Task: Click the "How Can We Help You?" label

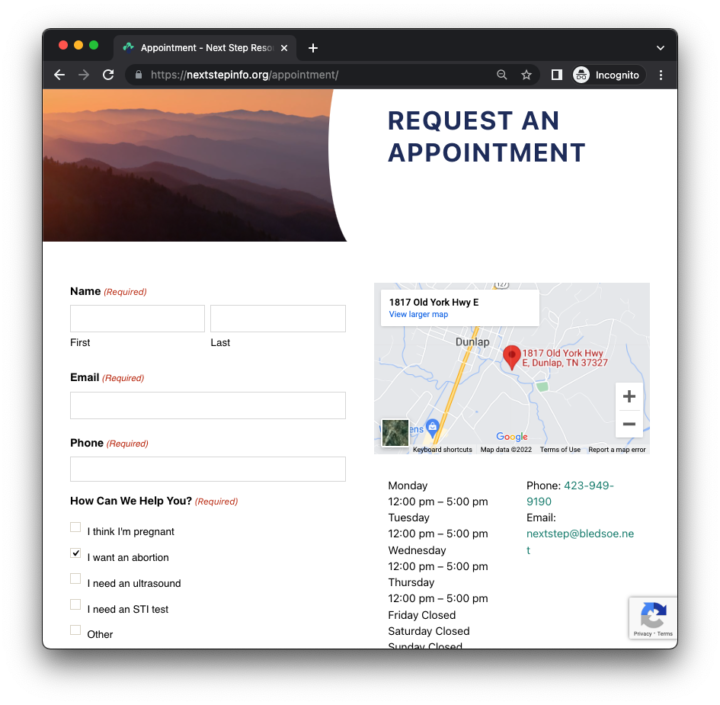Action: (x=131, y=501)
